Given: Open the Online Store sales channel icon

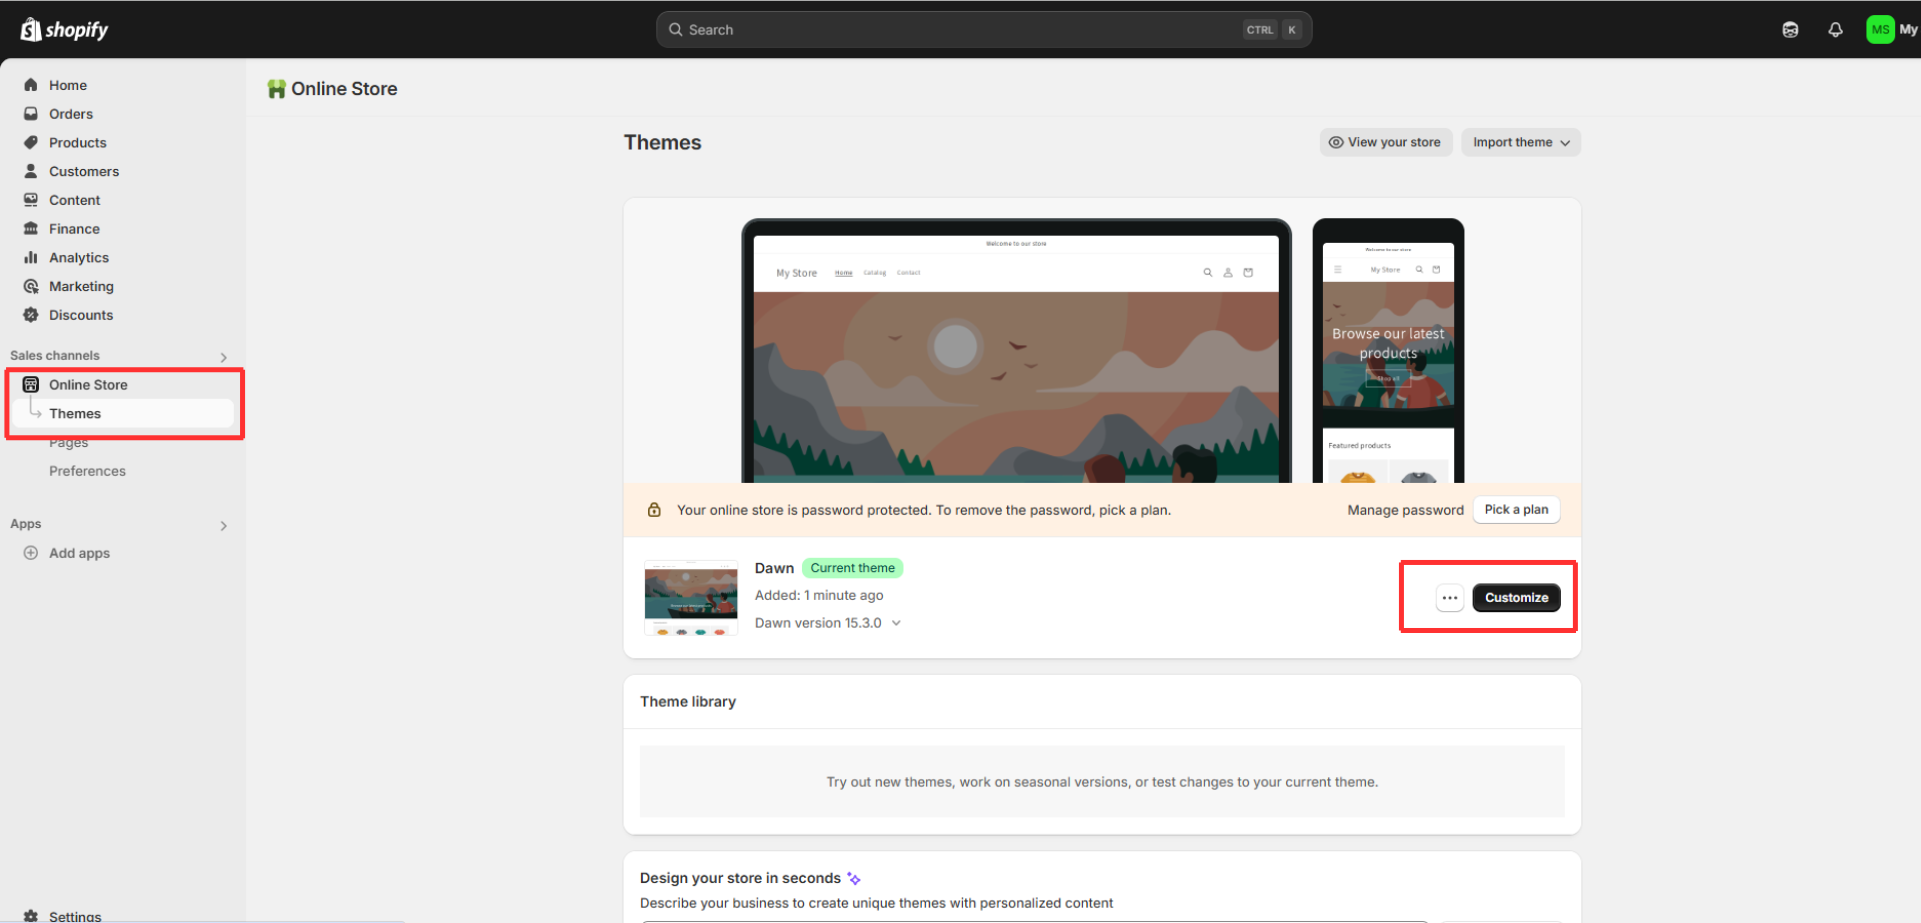Looking at the screenshot, I should [31, 384].
